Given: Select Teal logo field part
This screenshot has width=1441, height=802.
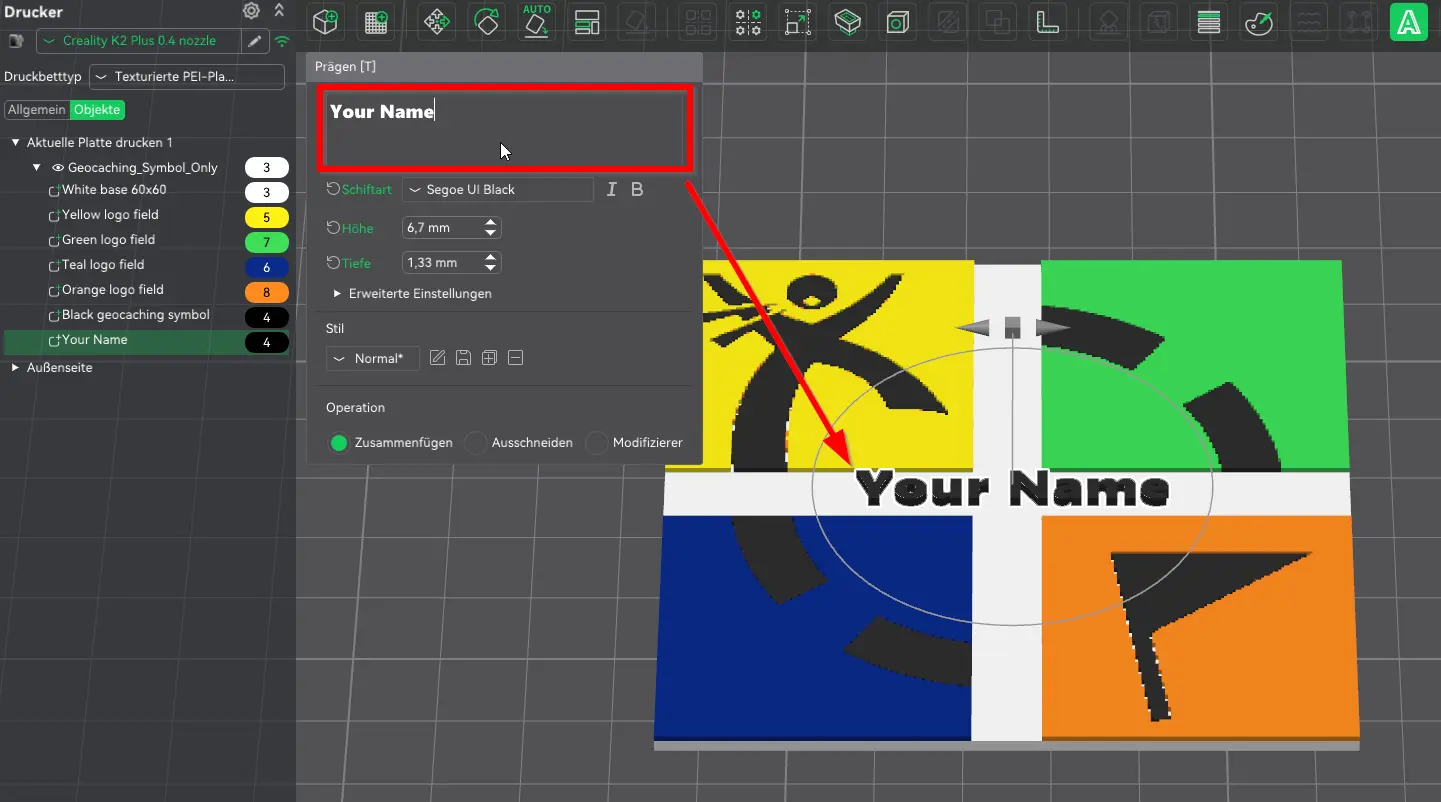Looking at the screenshot, I should pos(103,265).
